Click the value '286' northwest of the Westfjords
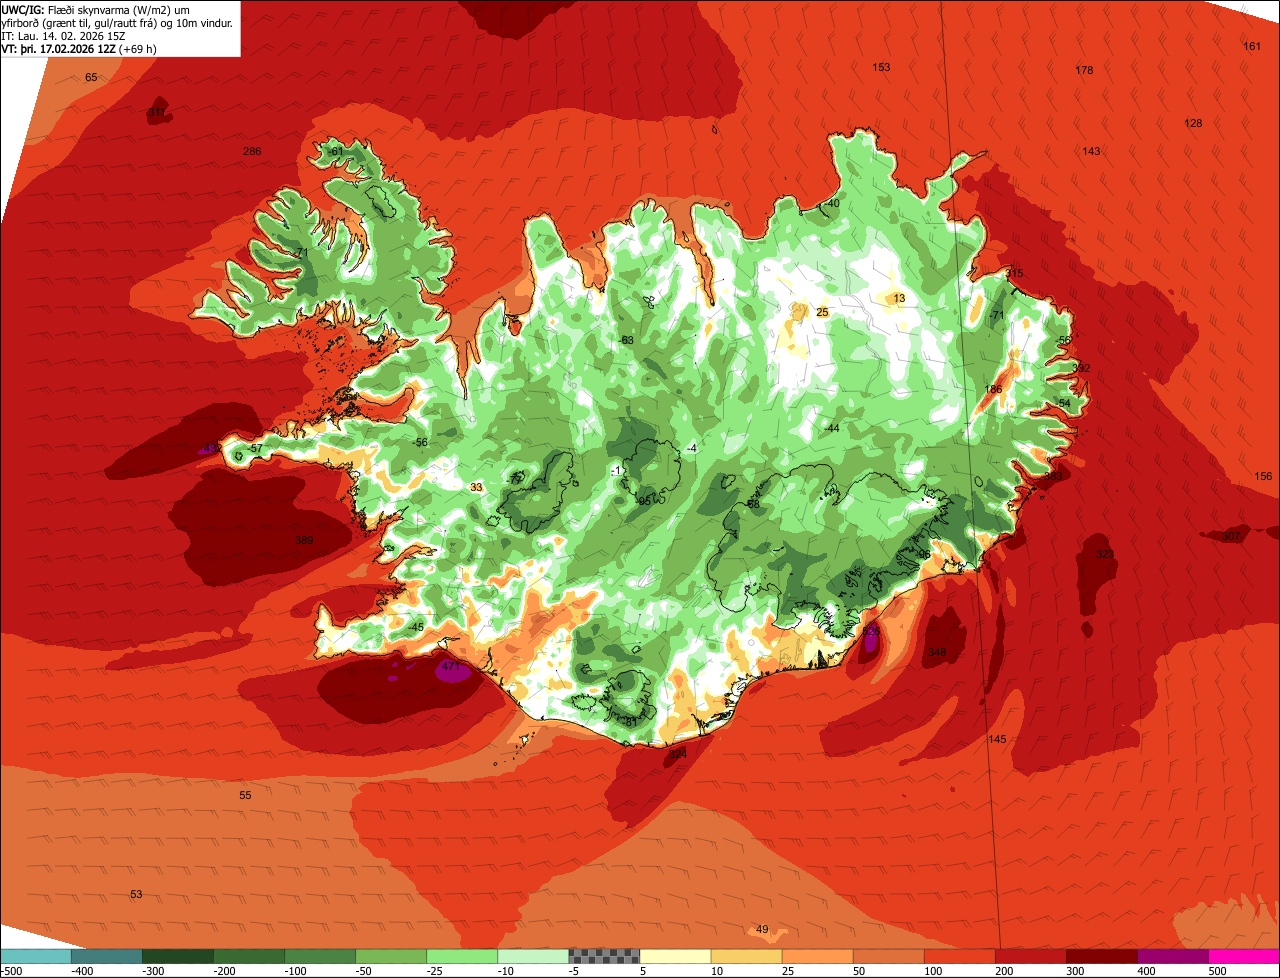The width and height of the screenshot is (1280, 978). click(x=252, y=151)
